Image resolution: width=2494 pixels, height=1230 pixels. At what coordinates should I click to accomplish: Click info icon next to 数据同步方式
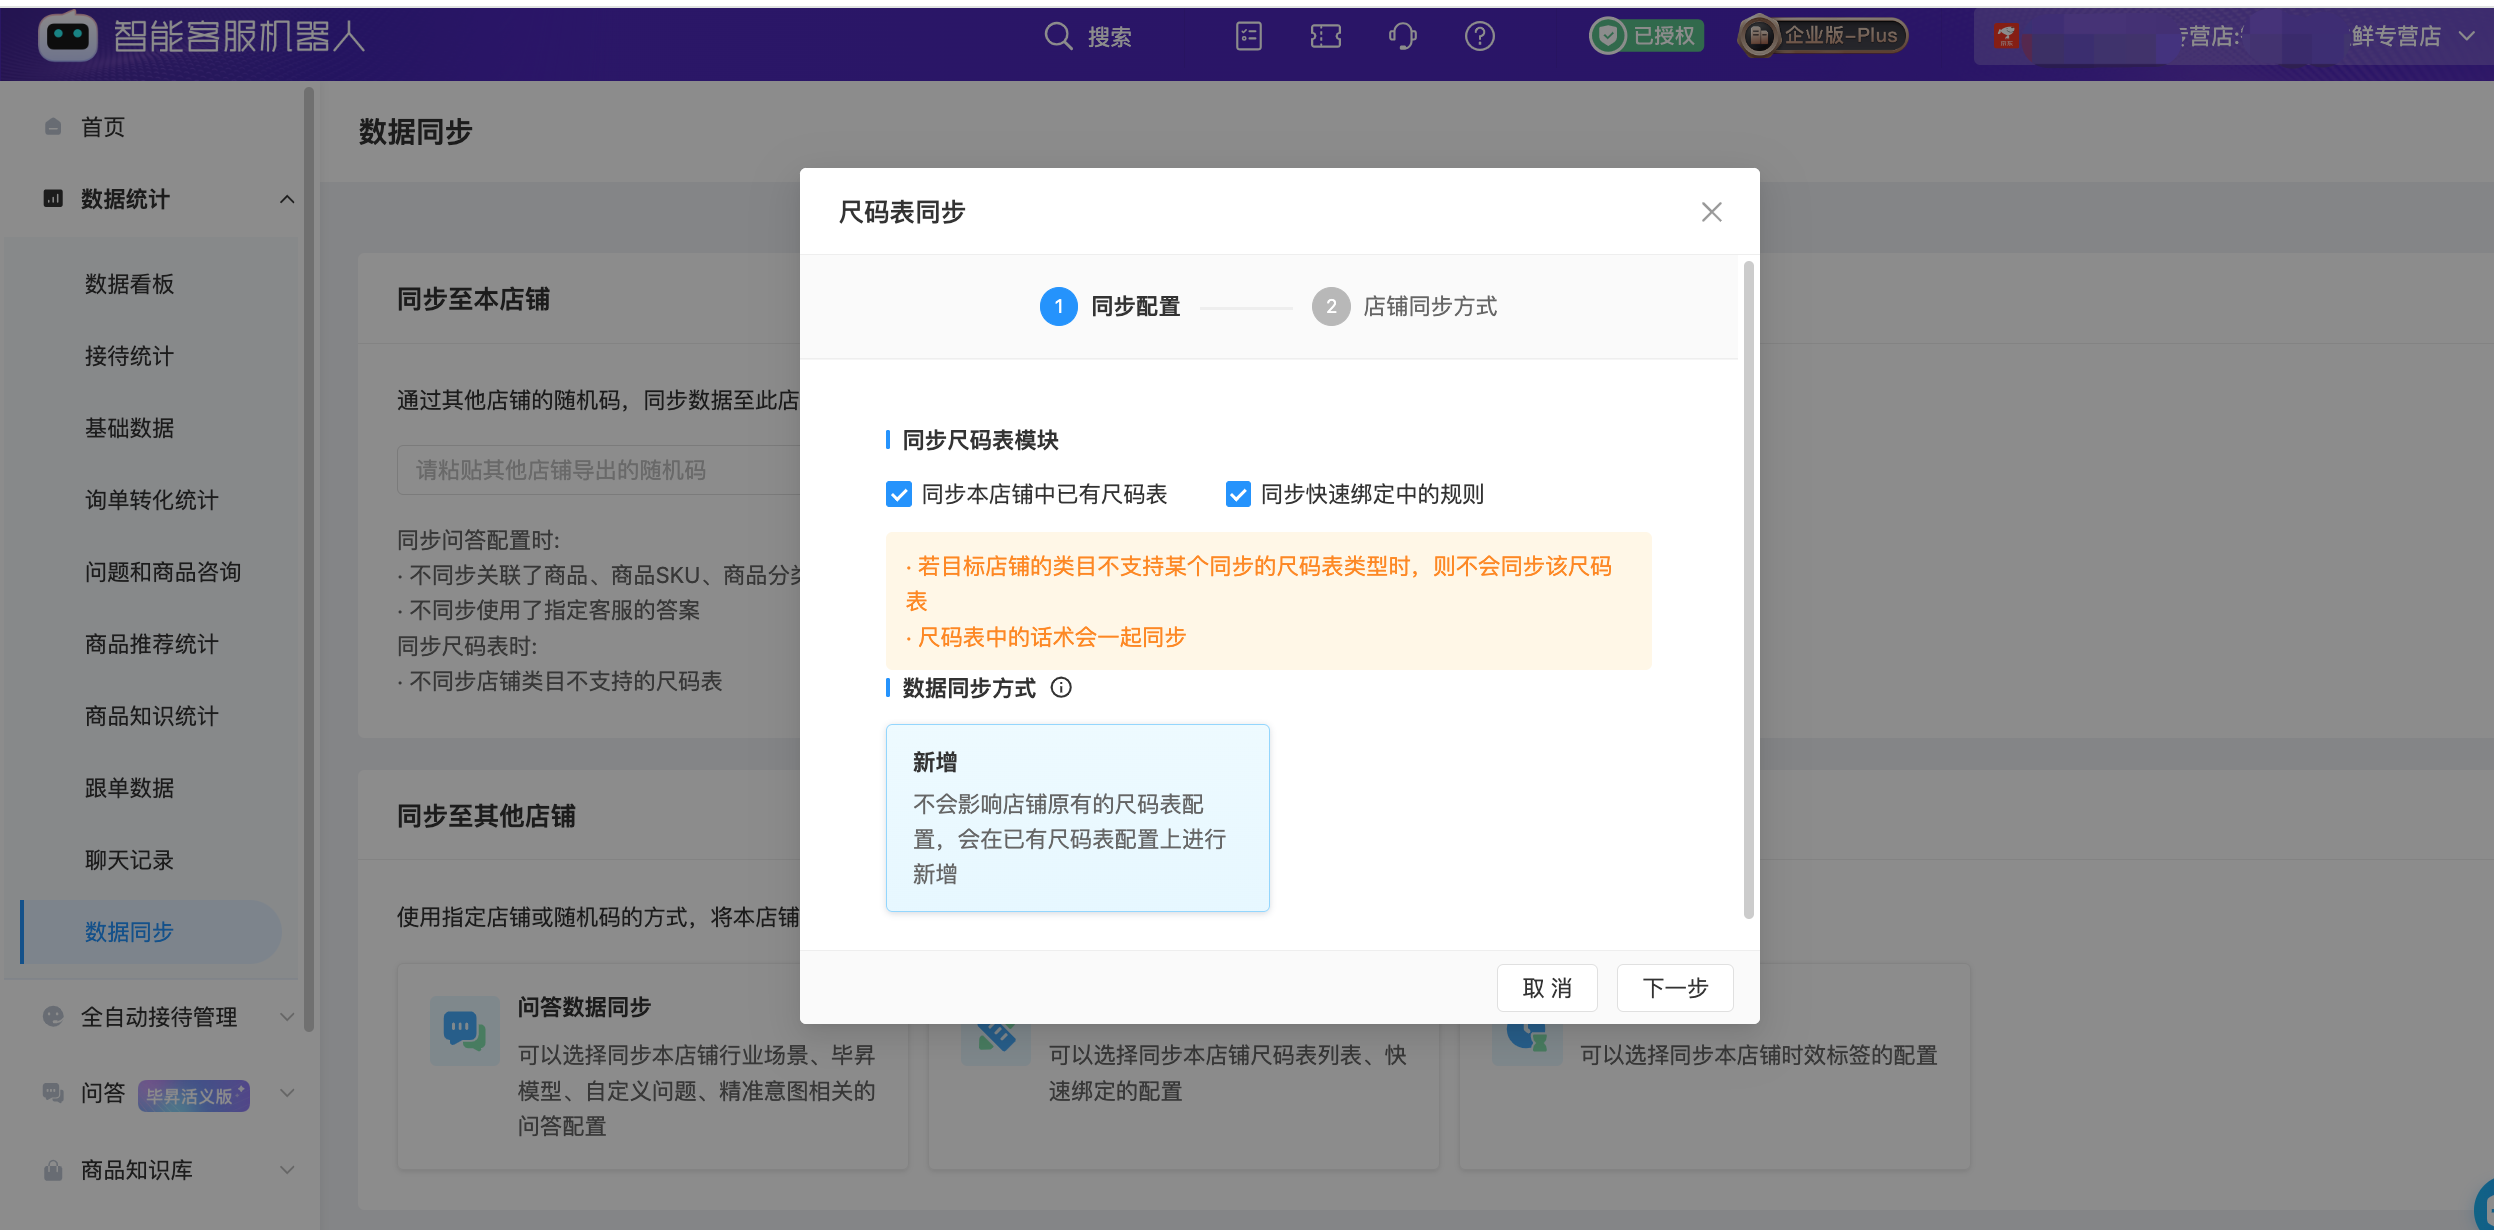tap(1061, 688)
